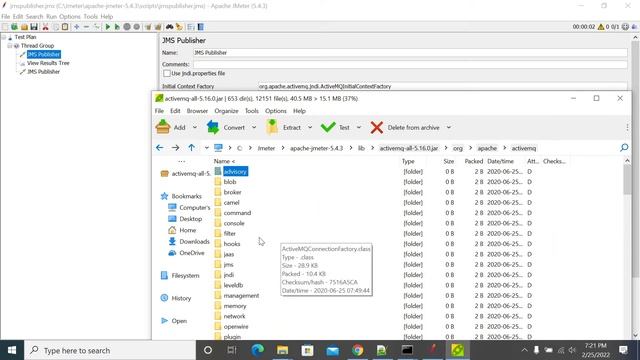Image resolution: width=640 pixels, height=360 pixels.
Task: Open the Convert dropdown arrow
Action: coord(254,127)
